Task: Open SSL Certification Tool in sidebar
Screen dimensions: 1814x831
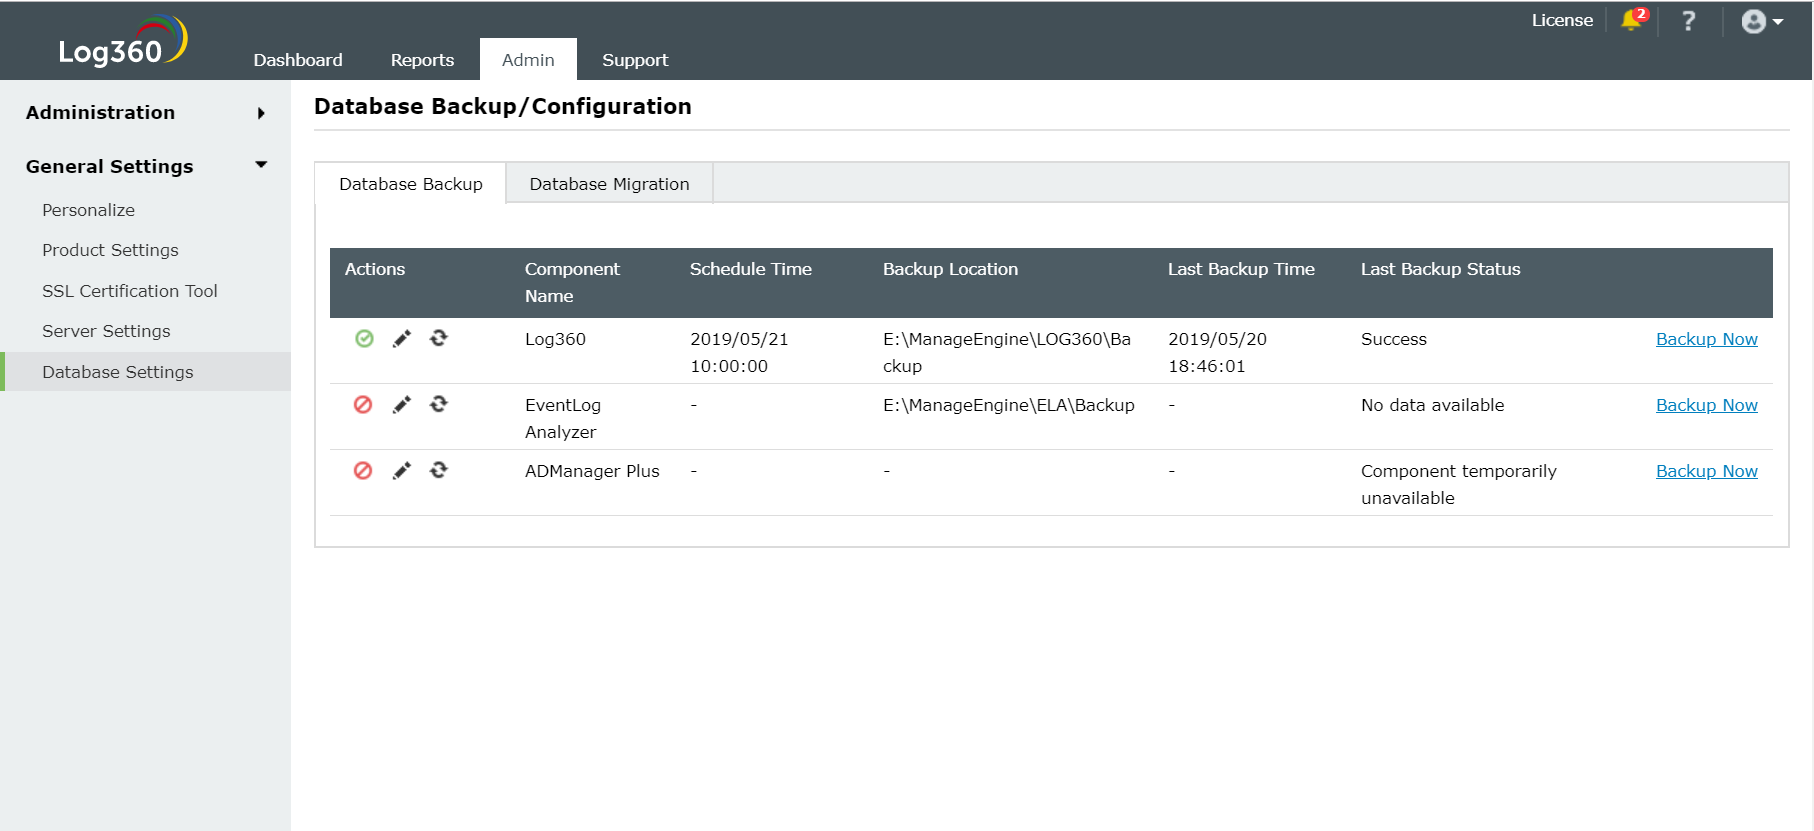Action: 130,291
